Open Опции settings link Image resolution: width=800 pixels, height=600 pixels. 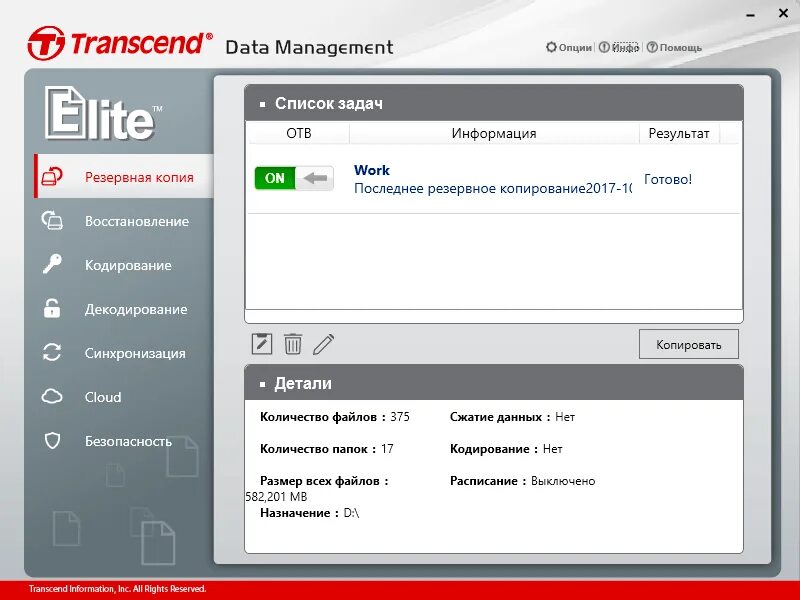[575, 47]
